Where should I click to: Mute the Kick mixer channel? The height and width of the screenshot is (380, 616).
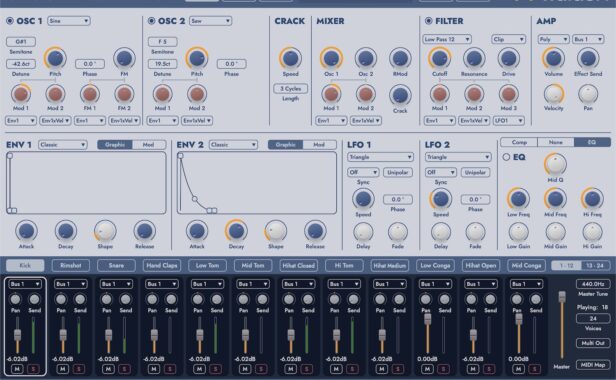[17, 369]
